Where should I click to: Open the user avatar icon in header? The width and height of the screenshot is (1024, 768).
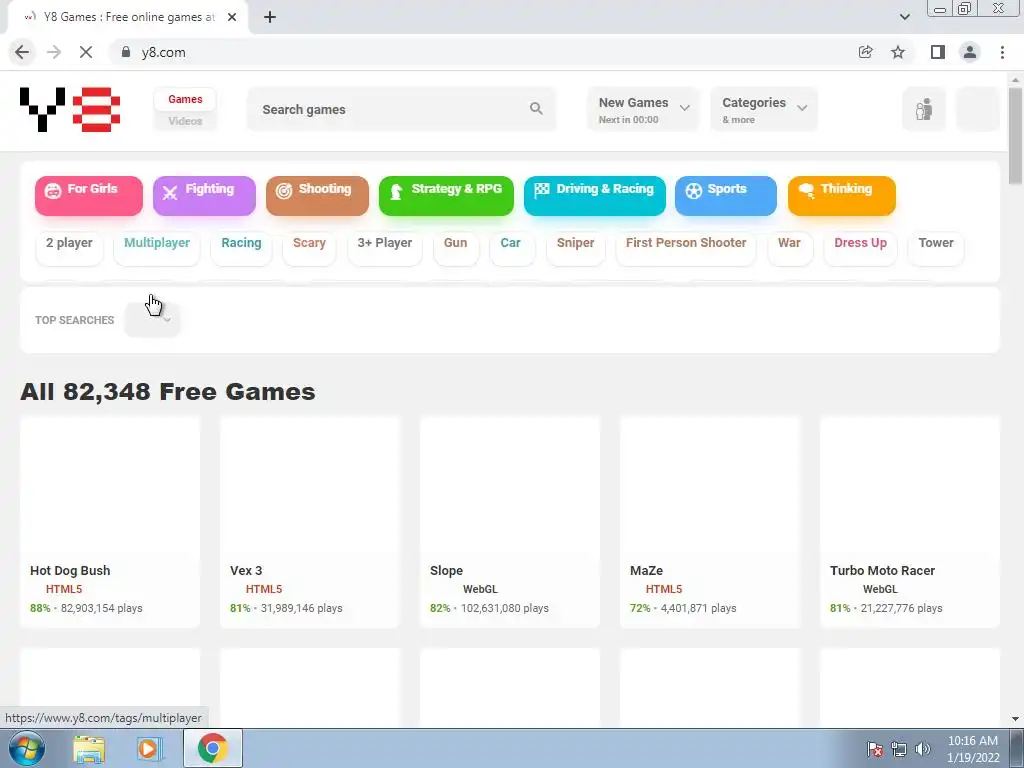[923, 109]
